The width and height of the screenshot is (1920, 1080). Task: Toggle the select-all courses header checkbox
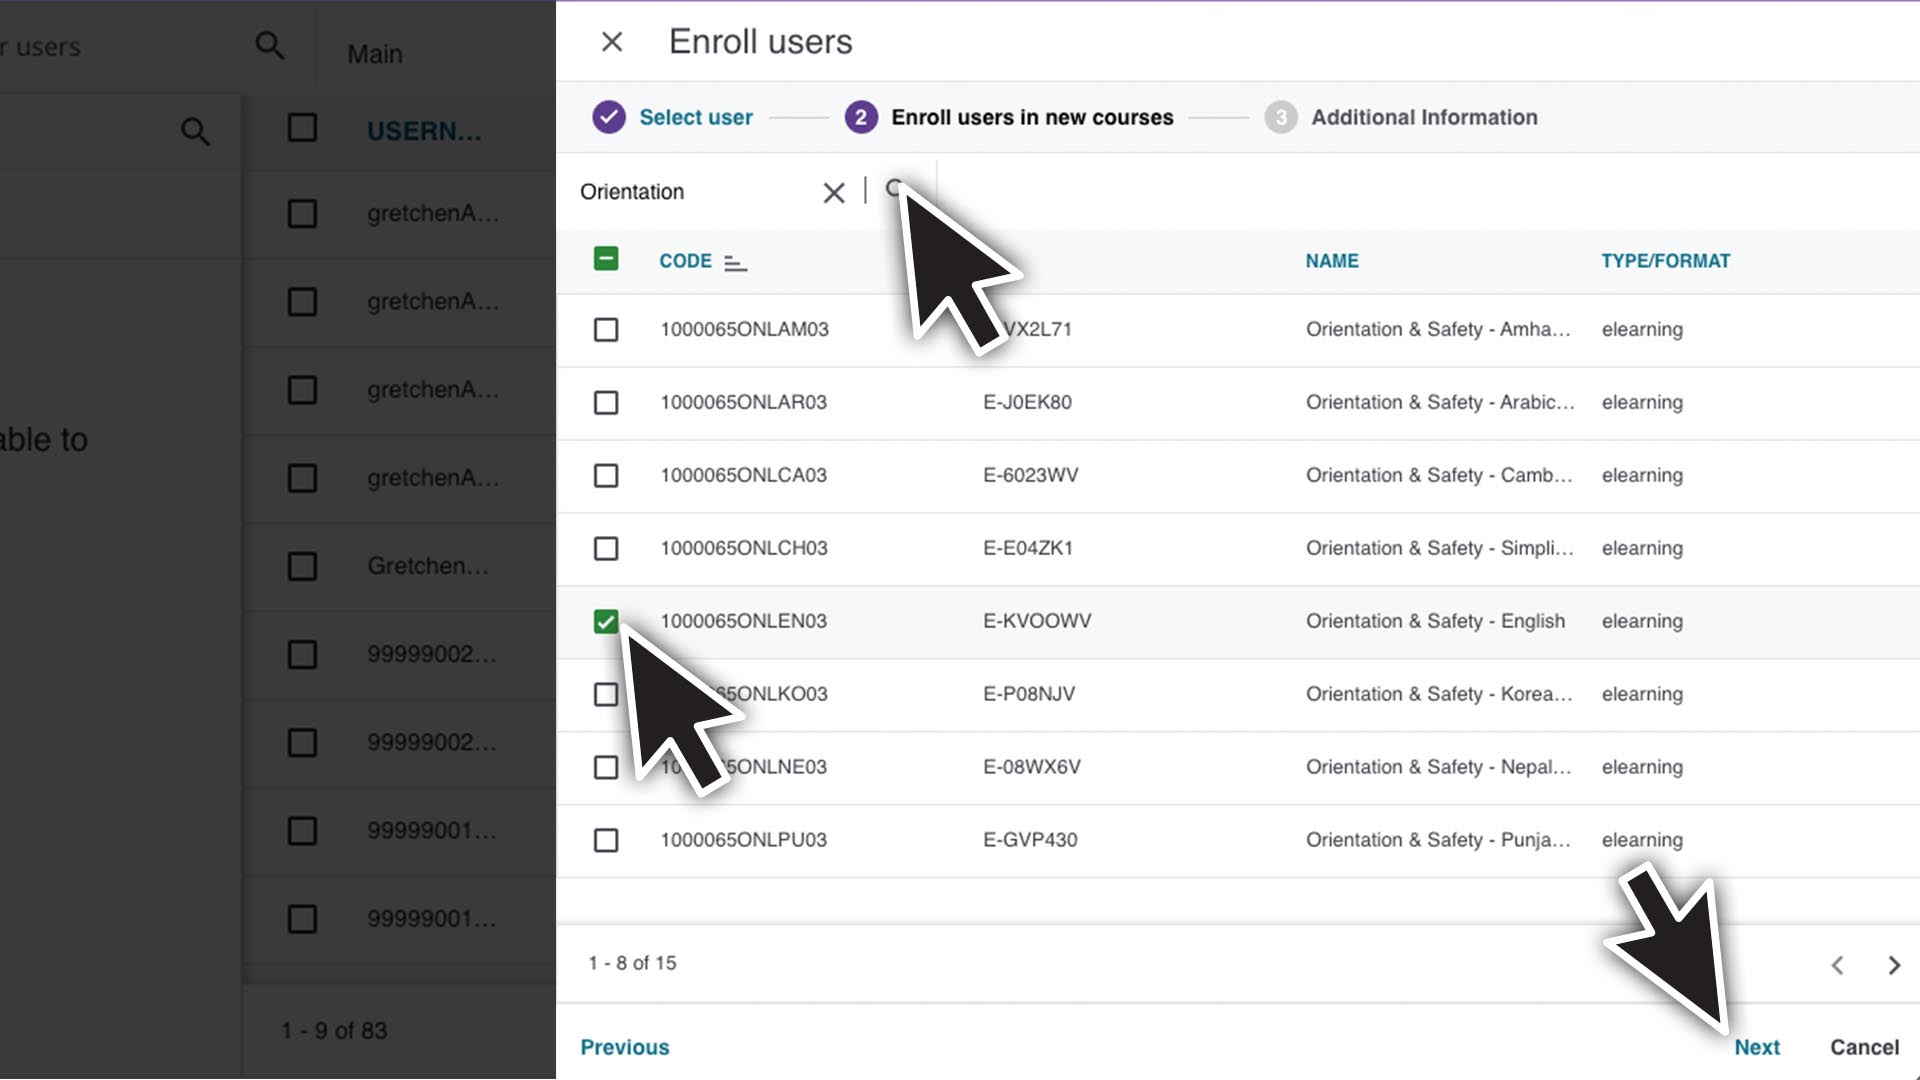coord(605,259)
